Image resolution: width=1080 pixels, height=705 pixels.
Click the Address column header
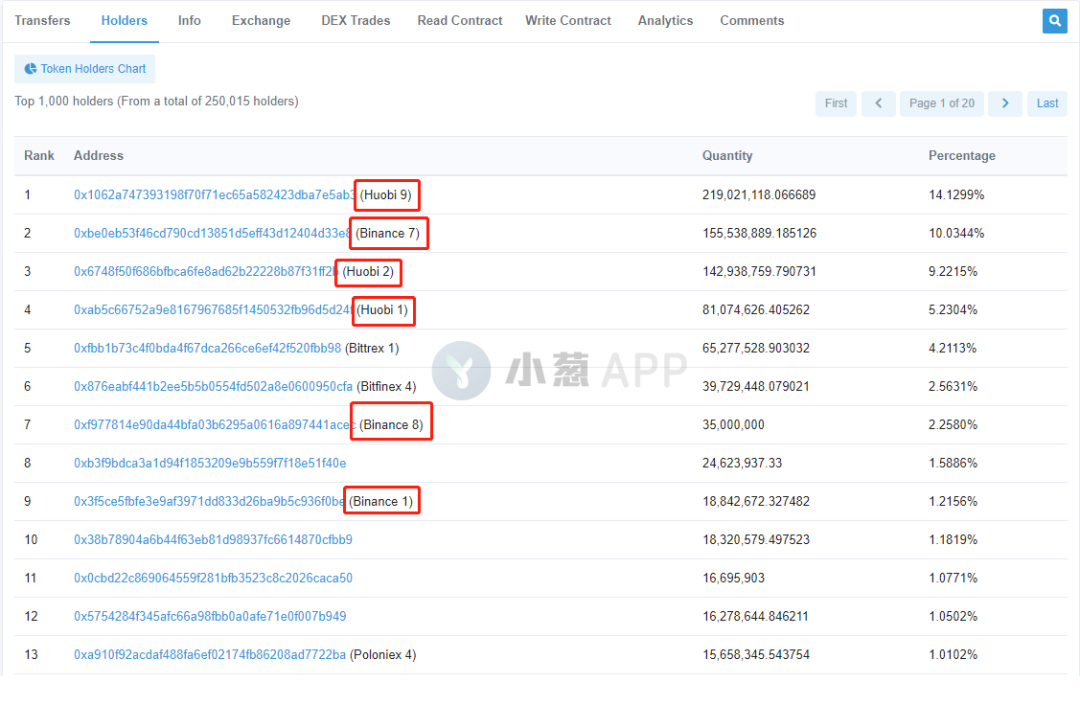(98, 156)
